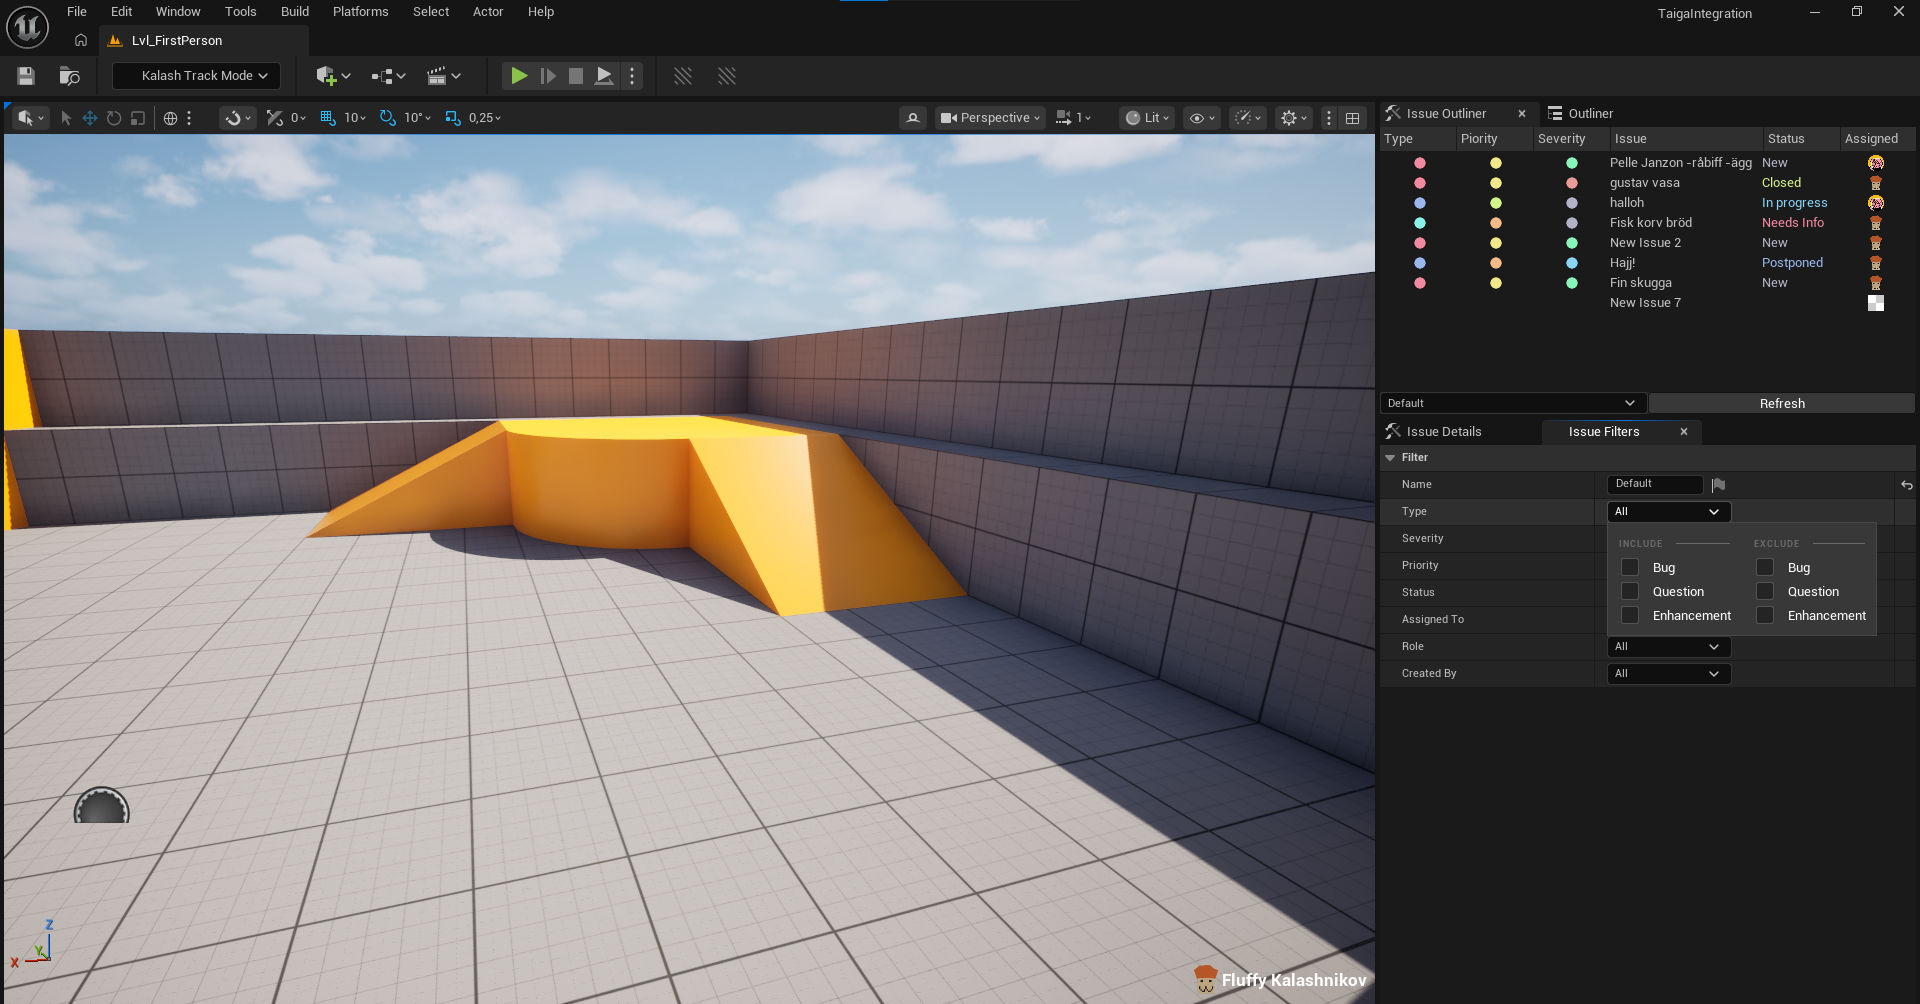This screenshot has width=1920, height=1004.
Task: Click the Refresh button
Action: tap(1781, 404)
